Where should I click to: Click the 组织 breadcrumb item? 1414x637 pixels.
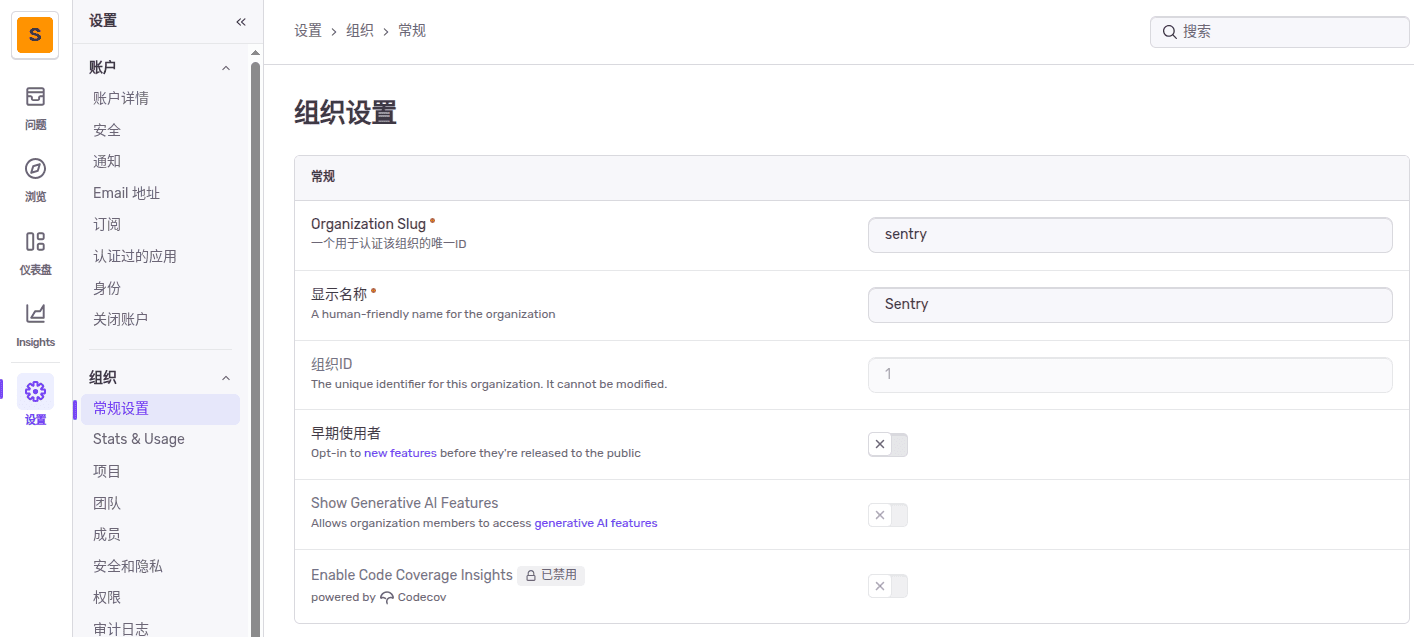pos(360,31)
